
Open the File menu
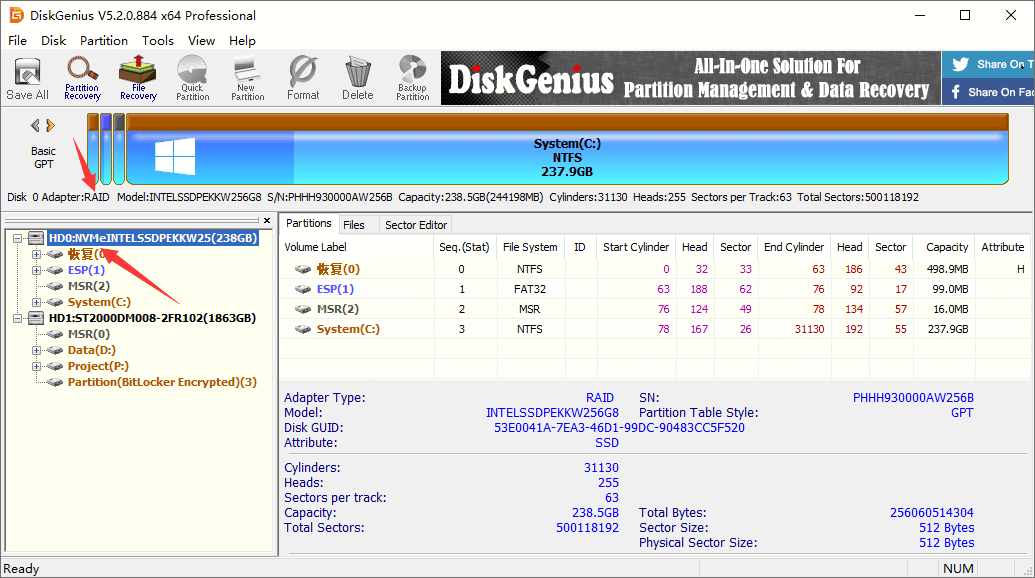(17, 41)
